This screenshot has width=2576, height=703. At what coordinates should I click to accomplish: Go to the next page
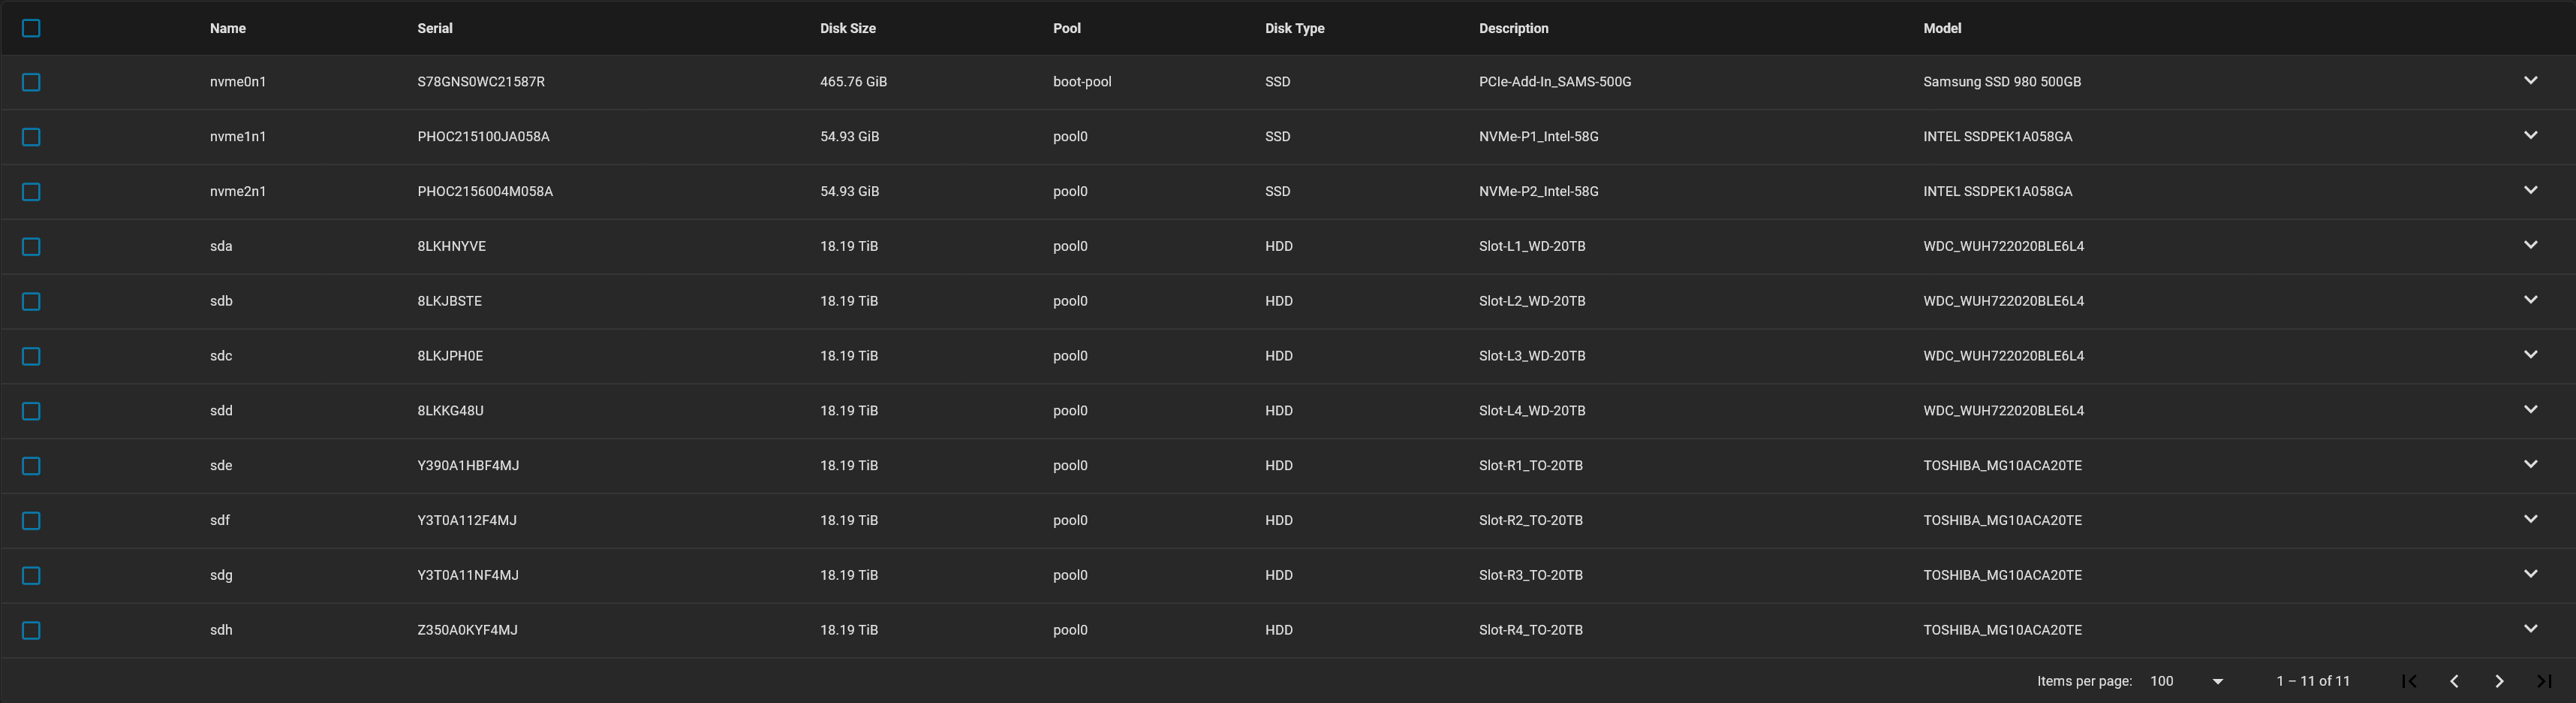pos(2499,681)
